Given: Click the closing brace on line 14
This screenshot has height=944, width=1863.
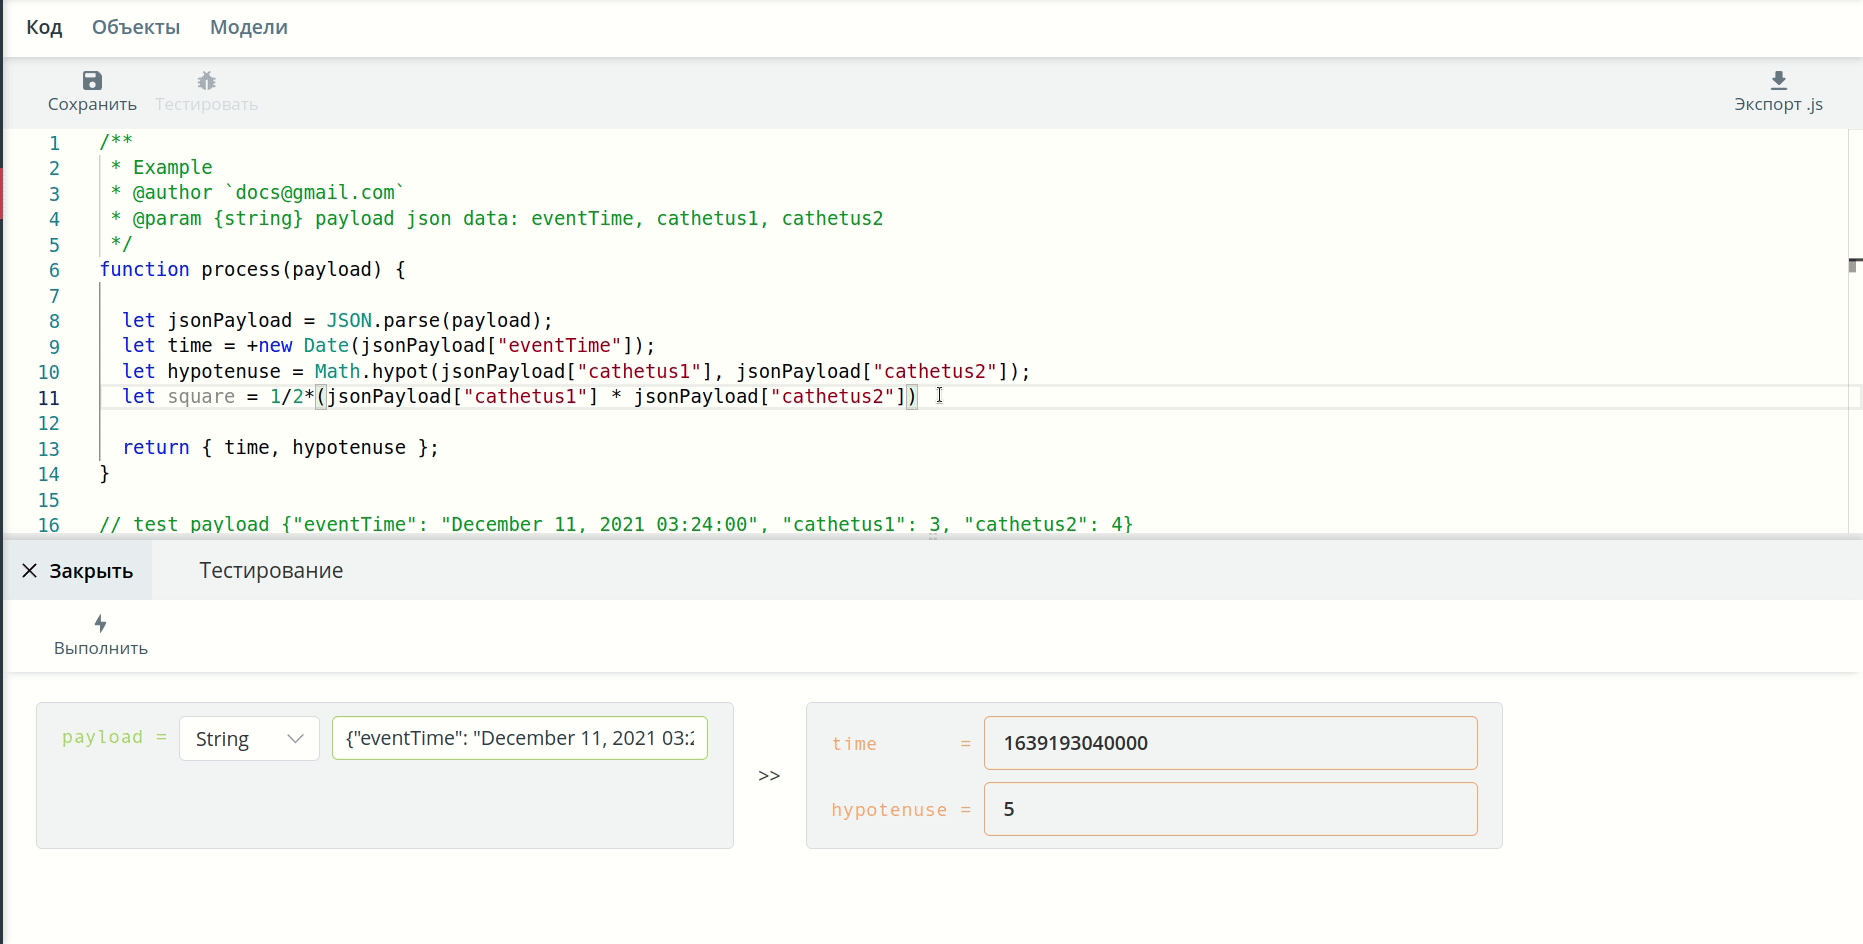Looking at the screenshot, I should click(x=104, y=474).
